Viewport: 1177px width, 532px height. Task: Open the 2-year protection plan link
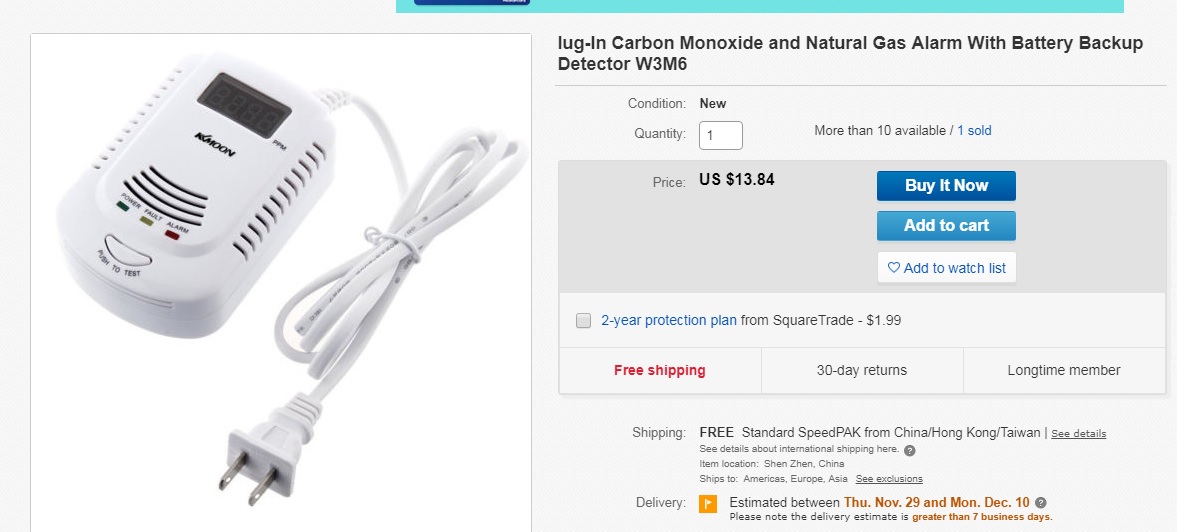[x=668, y=321]
